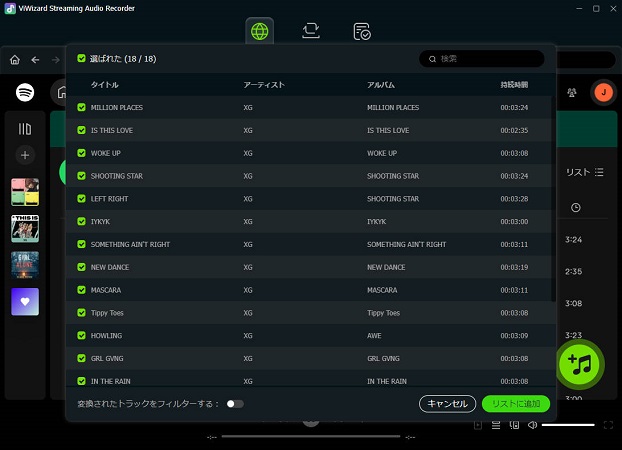Open the Liked Songs heart thumbnail
Screen dimensions: 622x450
(x=25, y=302)
